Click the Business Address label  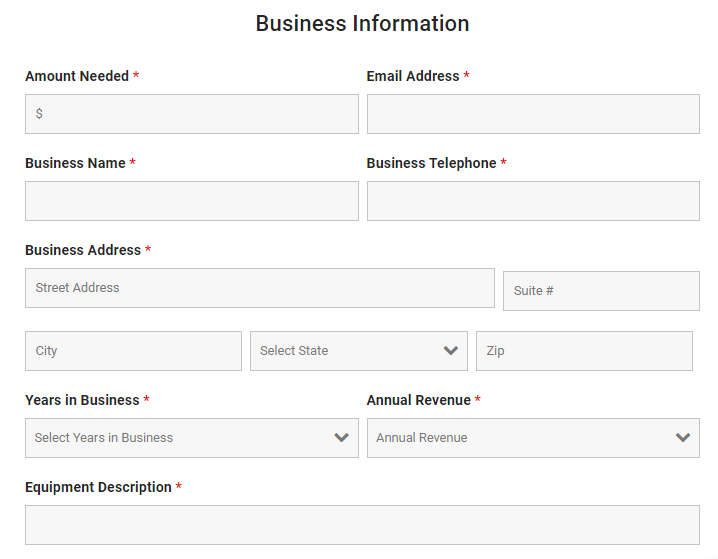point(83,250)
